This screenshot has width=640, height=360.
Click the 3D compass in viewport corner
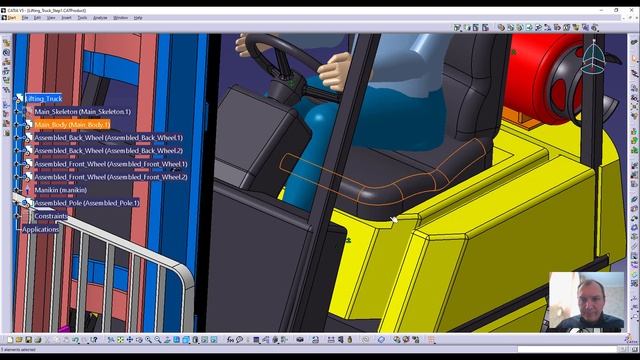click(x=594, y=57)
